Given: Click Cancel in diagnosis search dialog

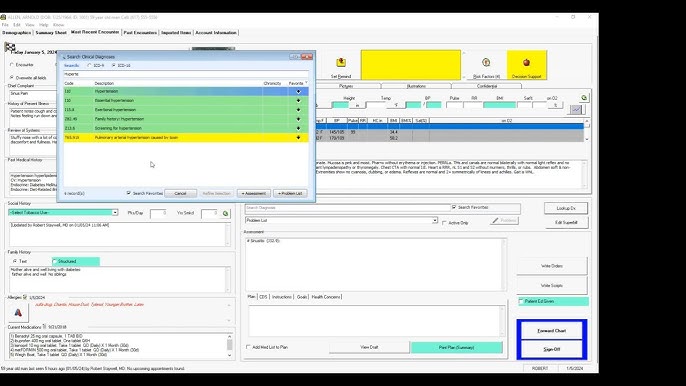Looking at the screenshot, I should click(x=180, y=193).
